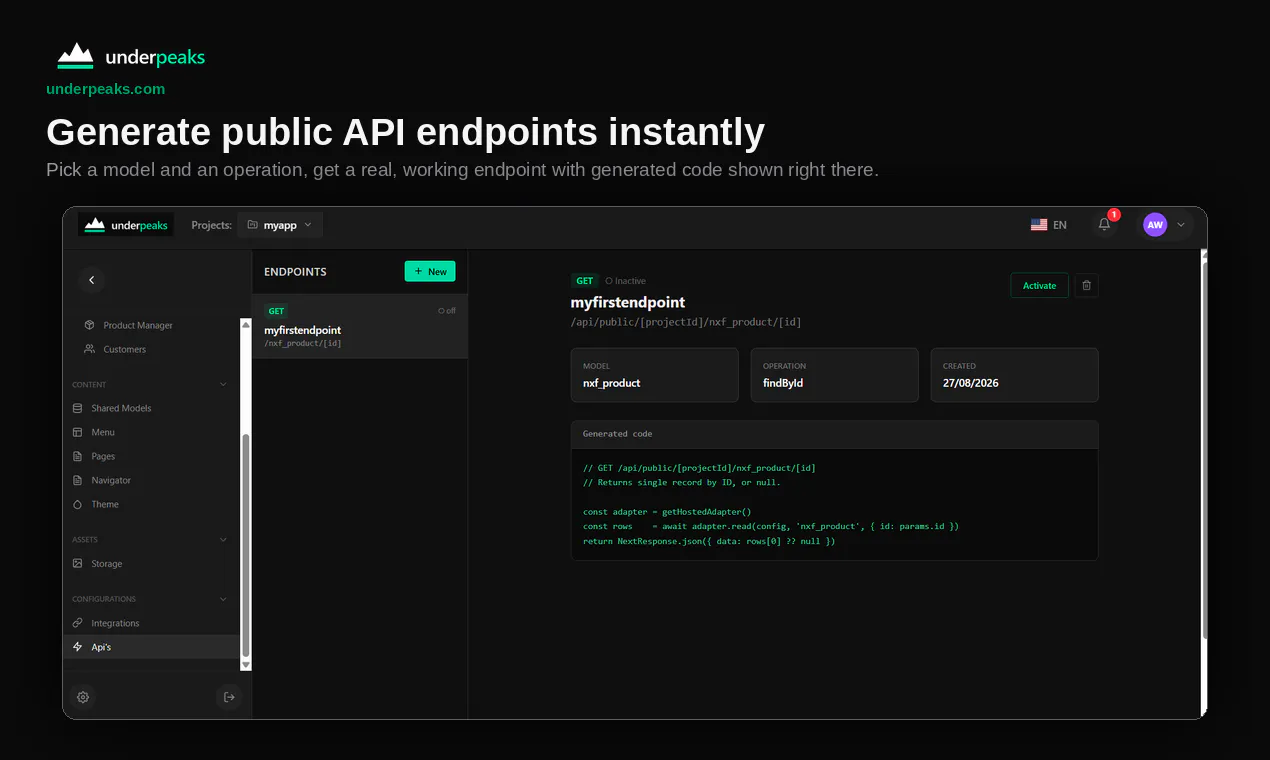Click the Activate button
Screen dimensions: 1270x760
click(x=1039, y=286)
